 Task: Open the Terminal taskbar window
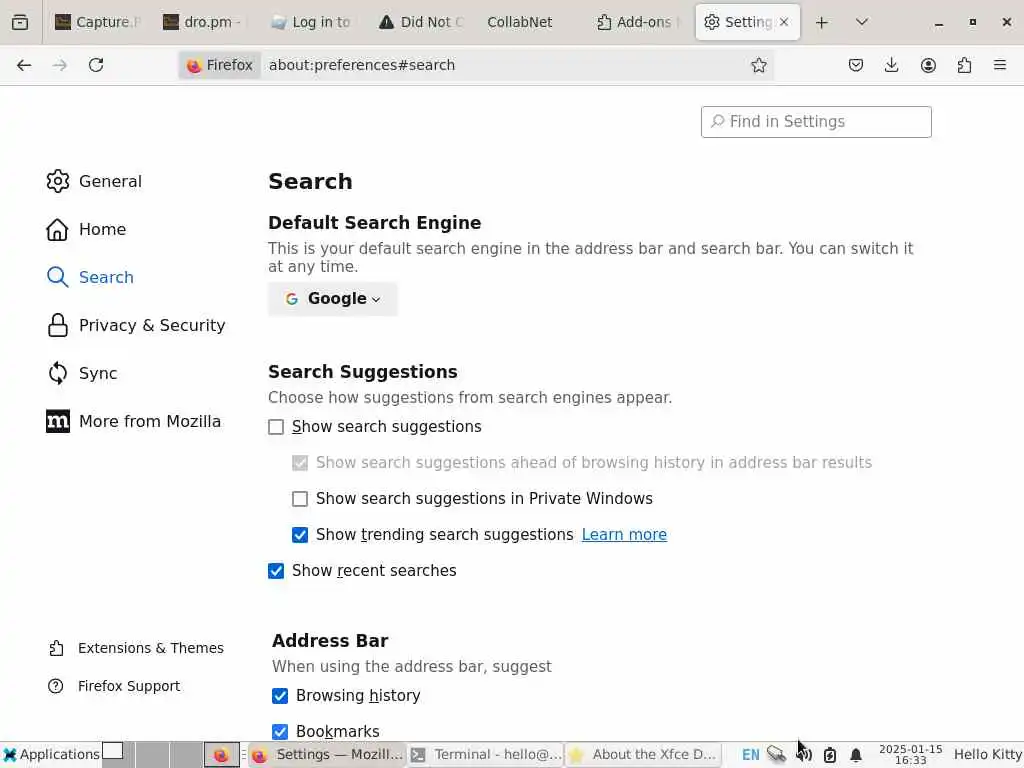point(486,755)
